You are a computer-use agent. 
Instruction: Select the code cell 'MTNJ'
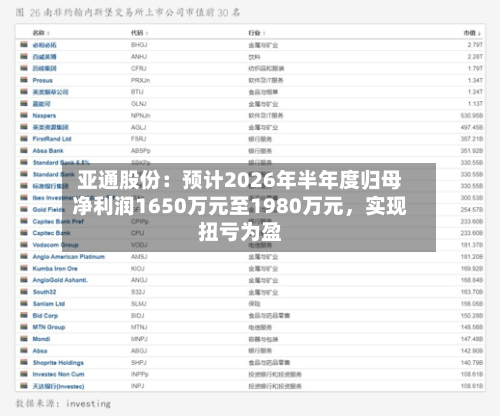[x=139, y=327]
